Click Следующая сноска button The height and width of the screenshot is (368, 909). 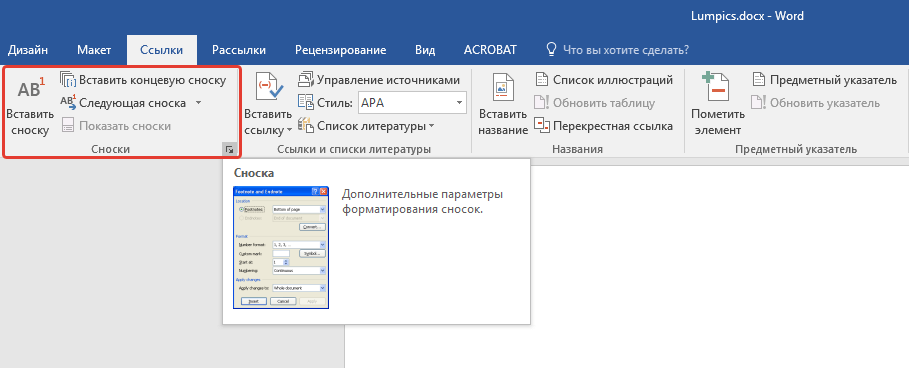click(x=123, y=103)
